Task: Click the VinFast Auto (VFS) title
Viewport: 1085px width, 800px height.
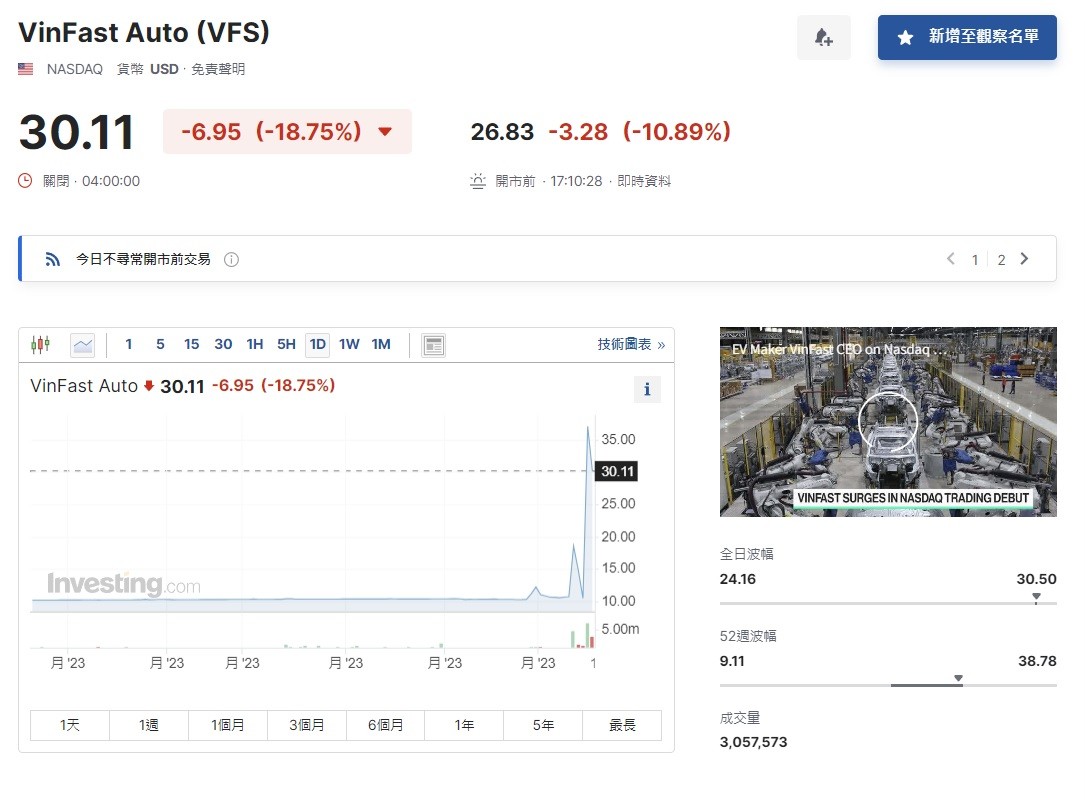Action: [x=144, y=33]
